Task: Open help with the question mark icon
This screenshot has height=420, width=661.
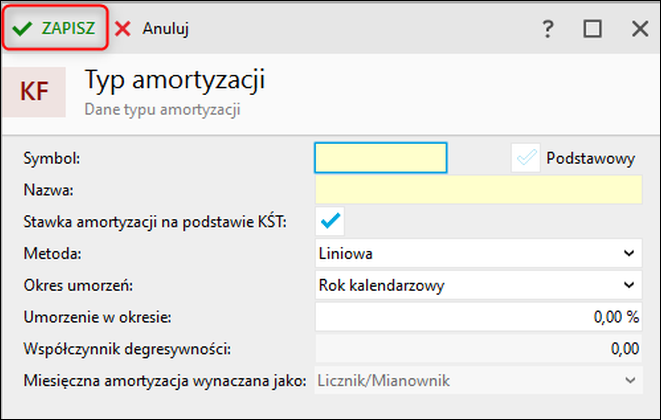Action: [548, 29]
